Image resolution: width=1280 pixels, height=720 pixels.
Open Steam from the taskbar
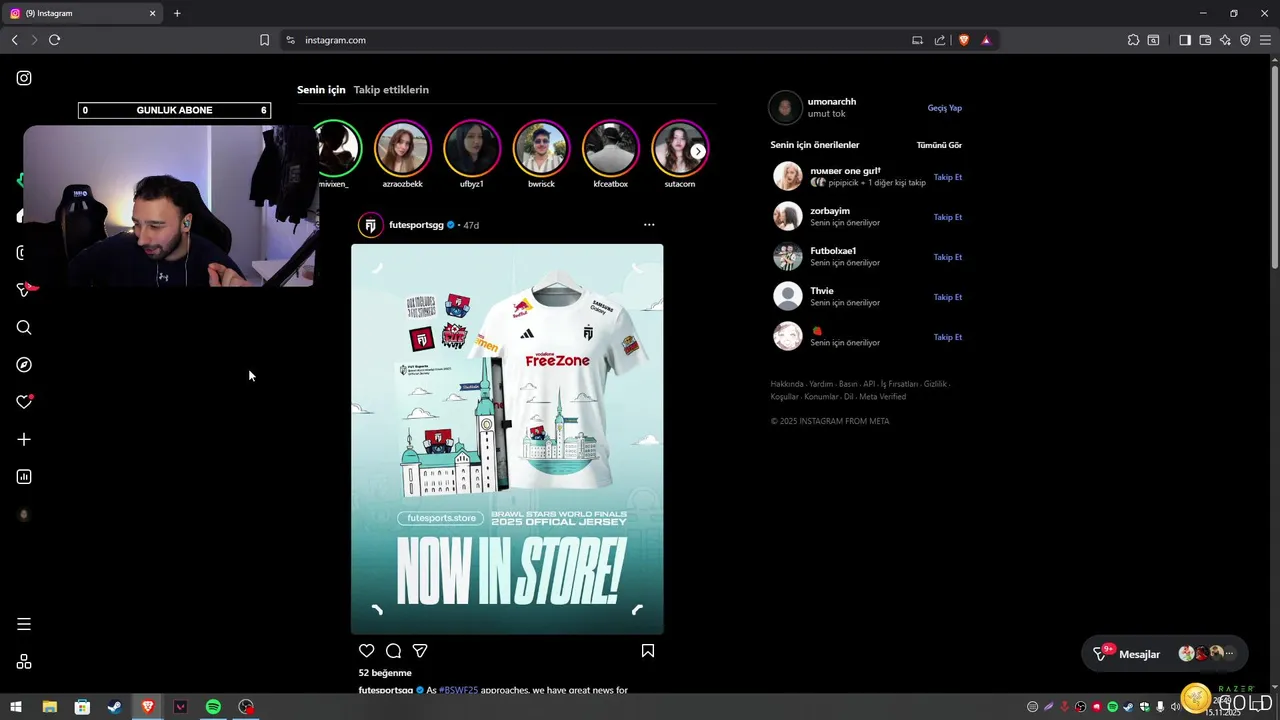click(x=115, y=707)
